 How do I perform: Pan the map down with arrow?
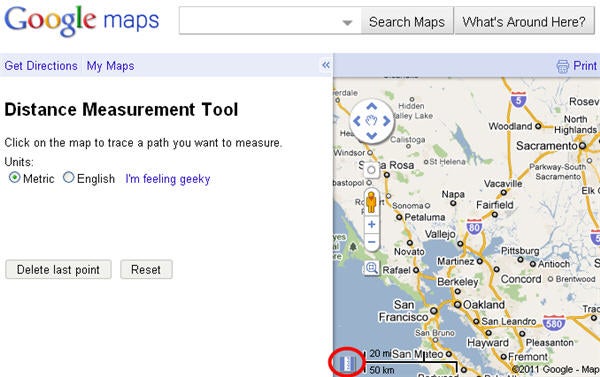[x=372, y=135]
